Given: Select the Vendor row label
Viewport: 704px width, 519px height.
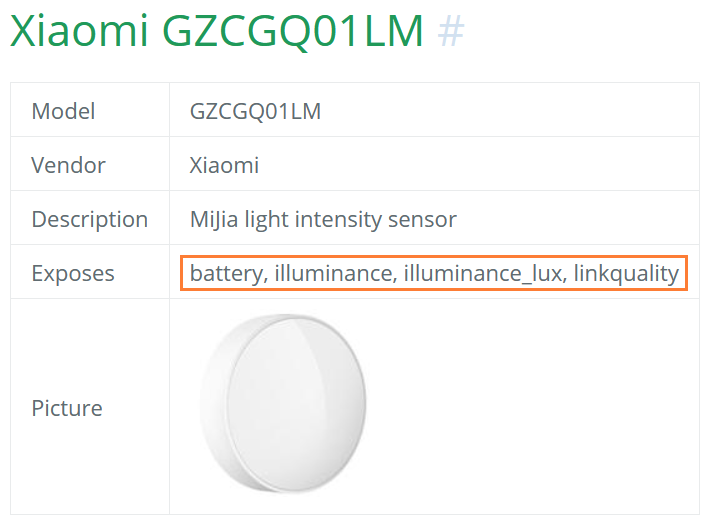Looking at the screenshot, I should click(68, 165).
